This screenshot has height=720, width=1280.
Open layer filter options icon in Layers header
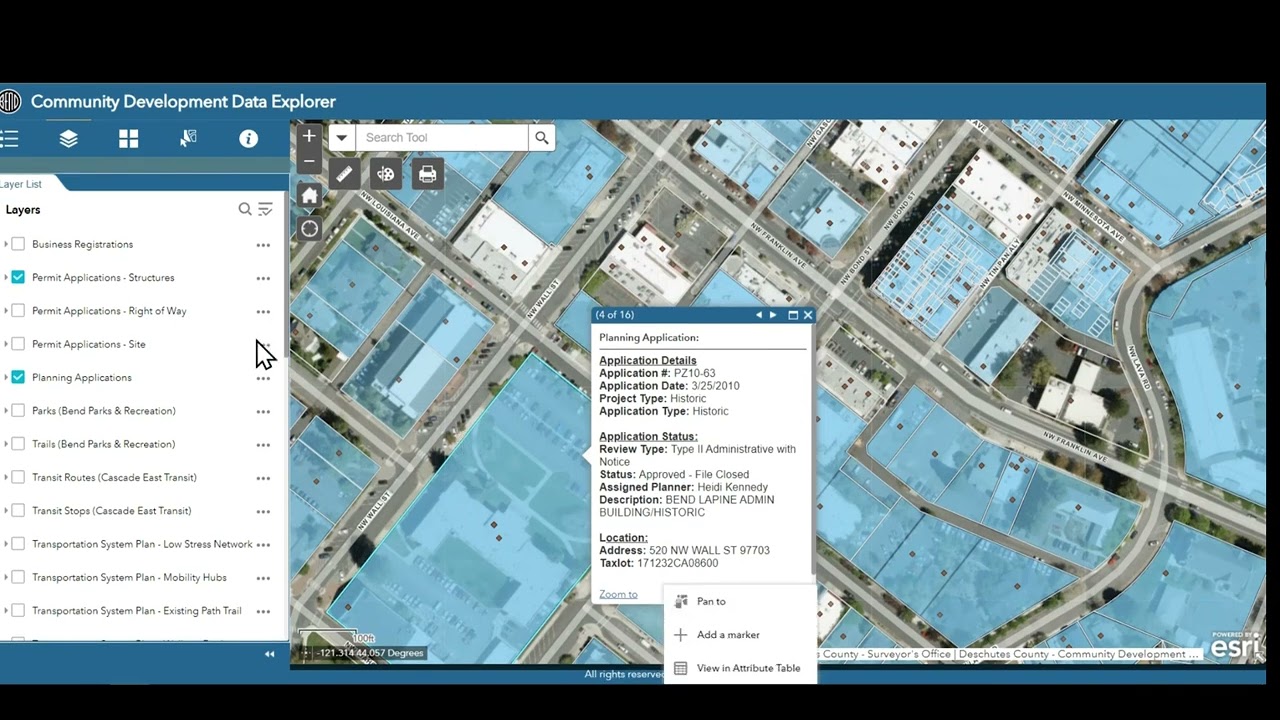[265, 209]
